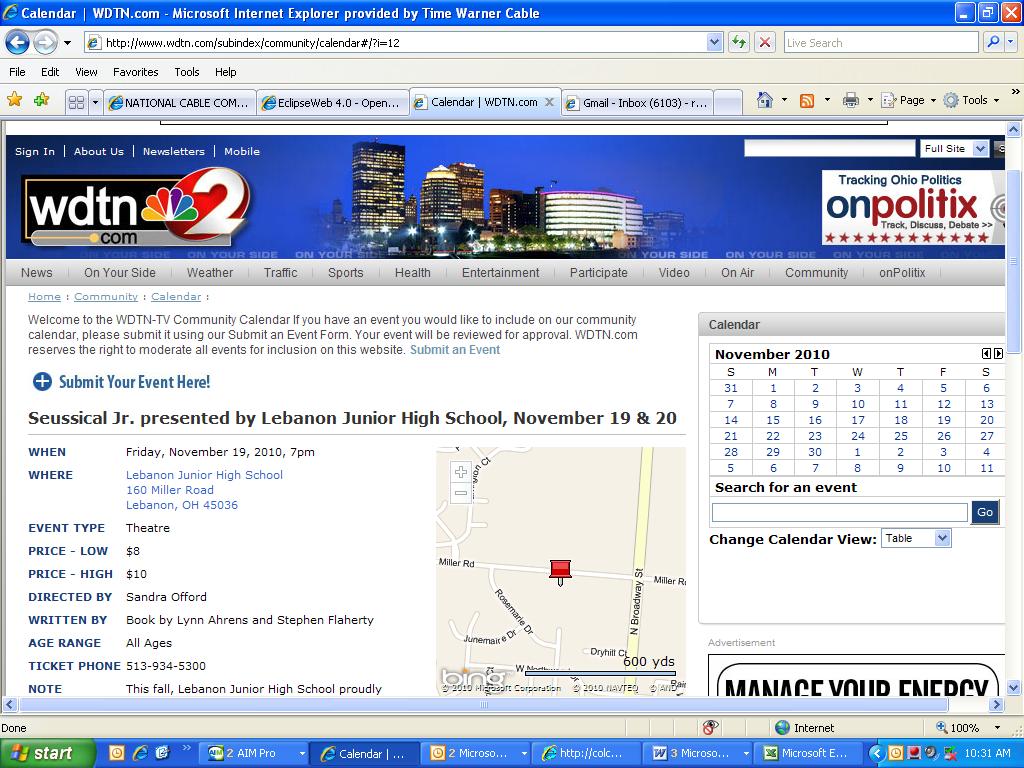Click the browser Forward arrow button
This screenshot has height=768, width=1024.
[x=45, y=43]
